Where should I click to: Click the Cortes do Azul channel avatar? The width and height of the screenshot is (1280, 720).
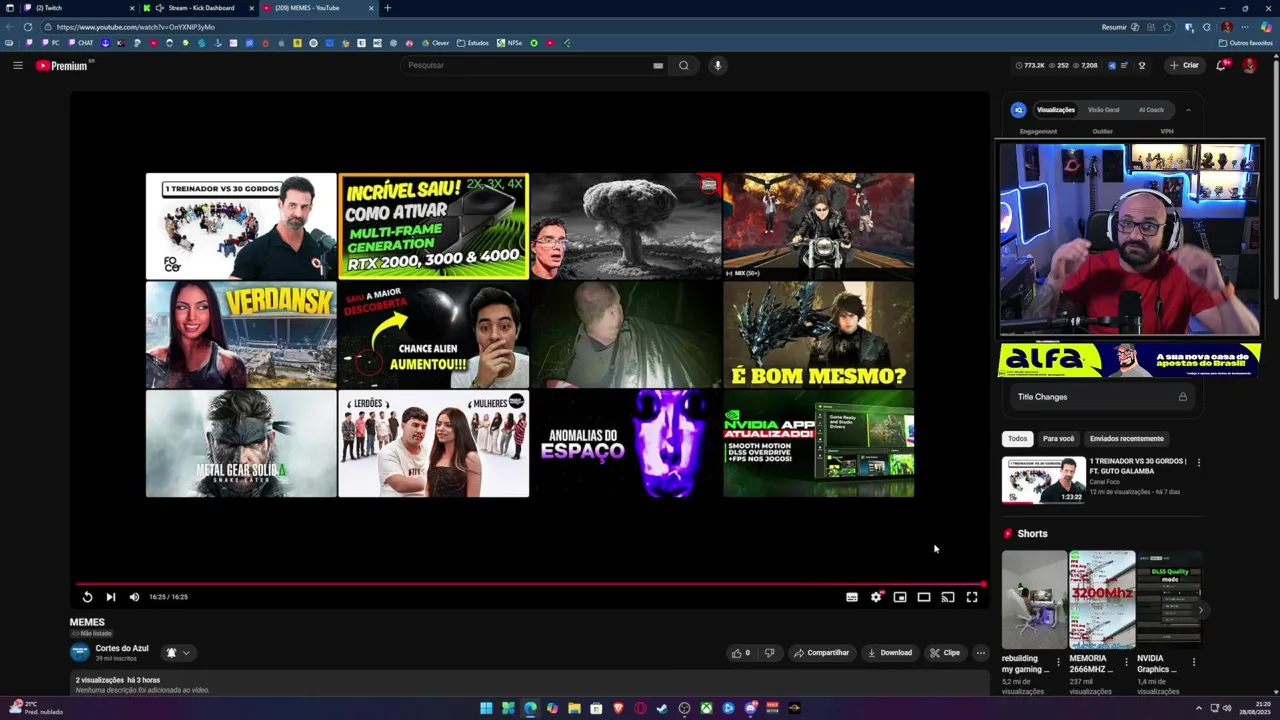[x=79, y=652]
